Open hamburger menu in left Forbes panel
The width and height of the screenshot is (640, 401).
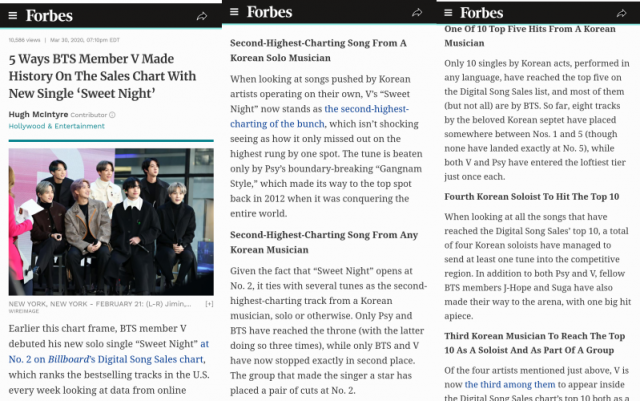click(13, 16)
